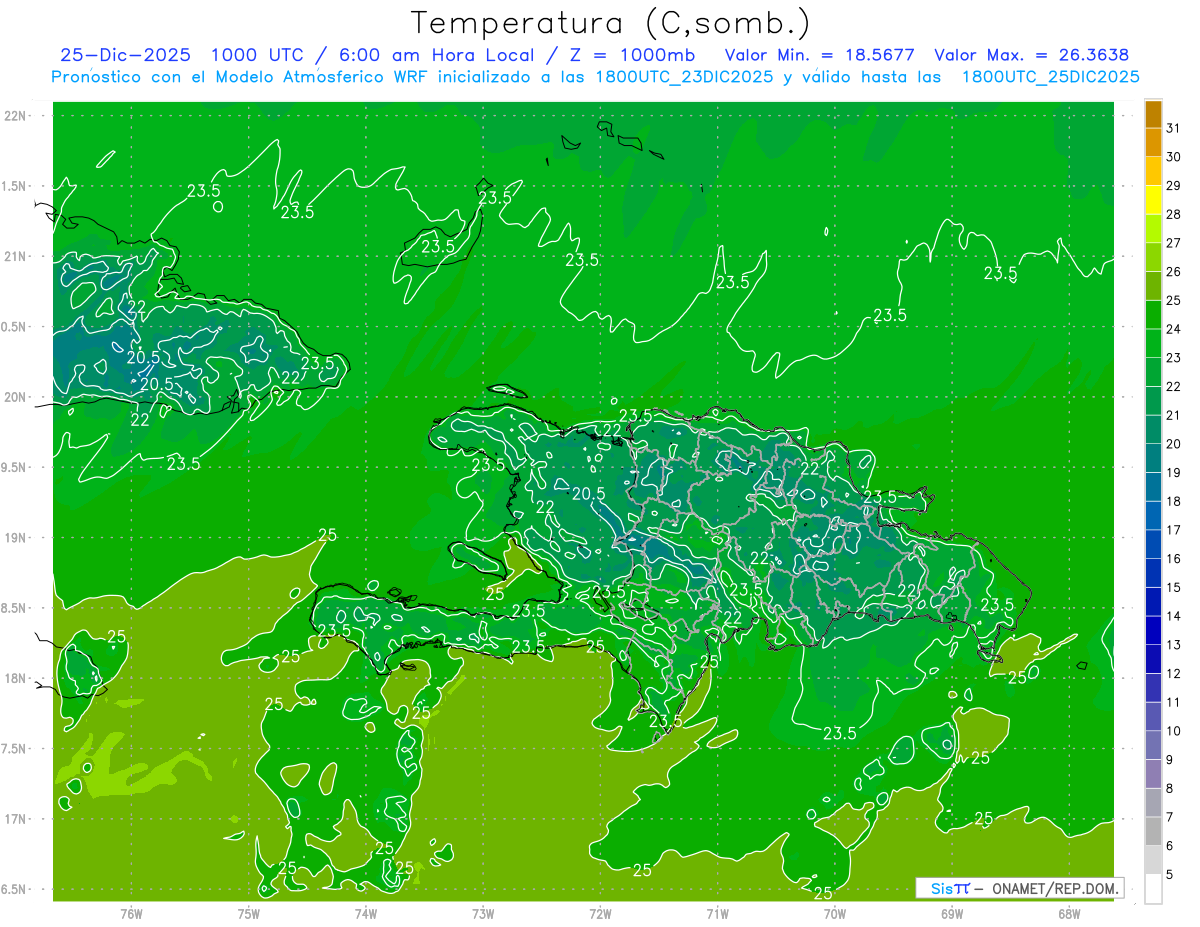Click the "Valor Min. = 18.5677" readout
Image resolution: width=1200 pixels, height=927 pixels.
(820, 55)
